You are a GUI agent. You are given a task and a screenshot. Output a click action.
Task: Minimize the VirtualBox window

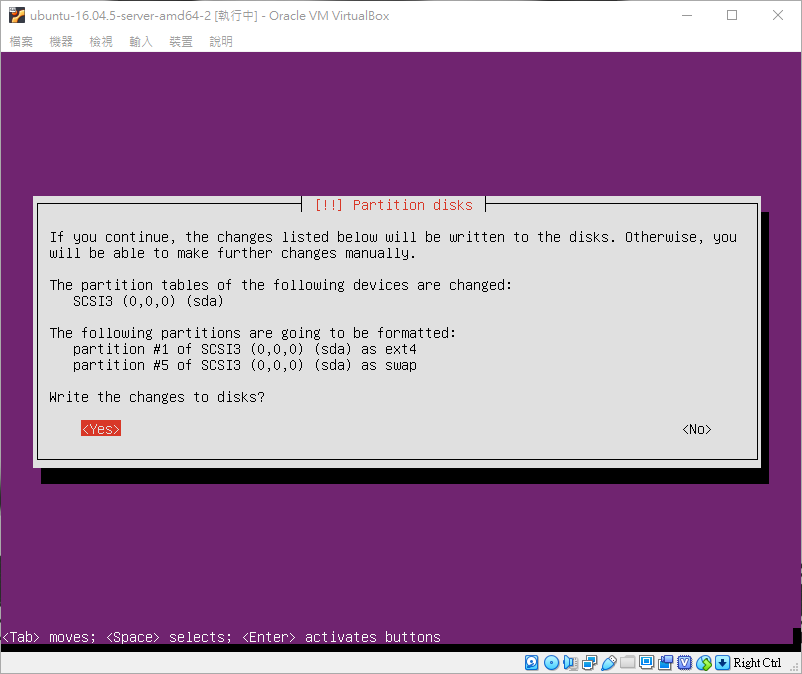687,15
